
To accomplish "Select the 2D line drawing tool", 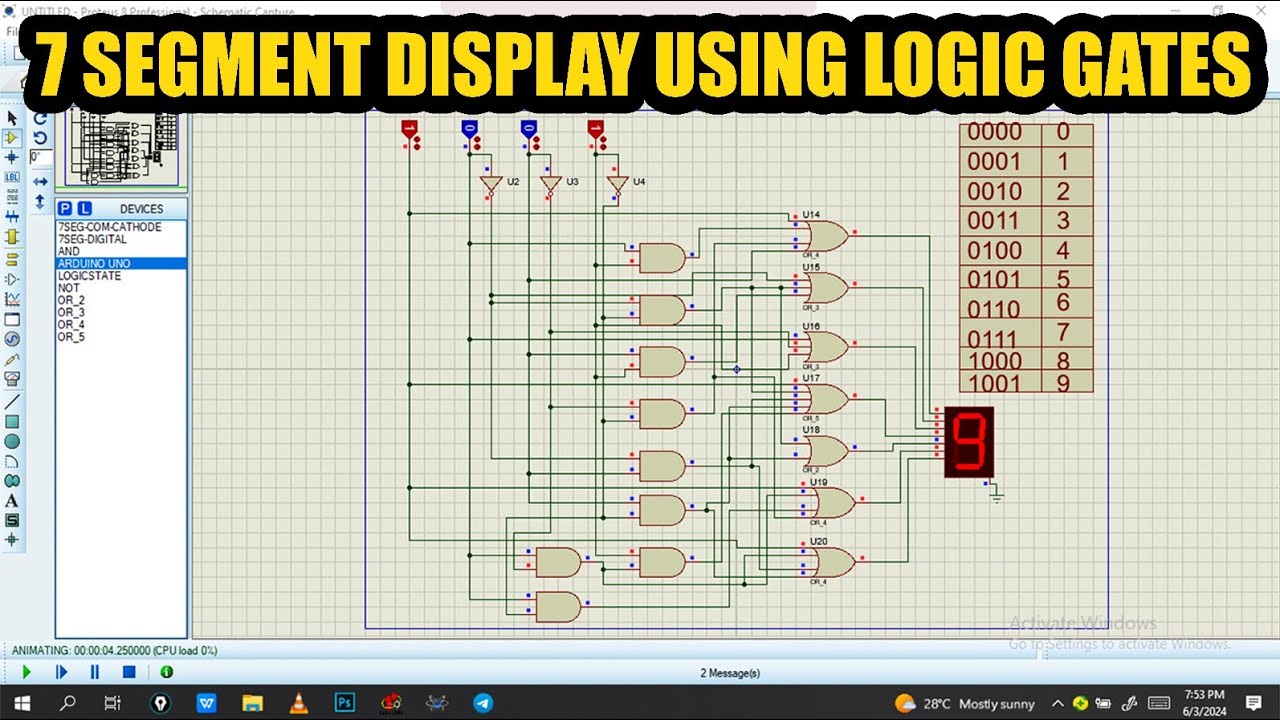I will pos(12,401).
